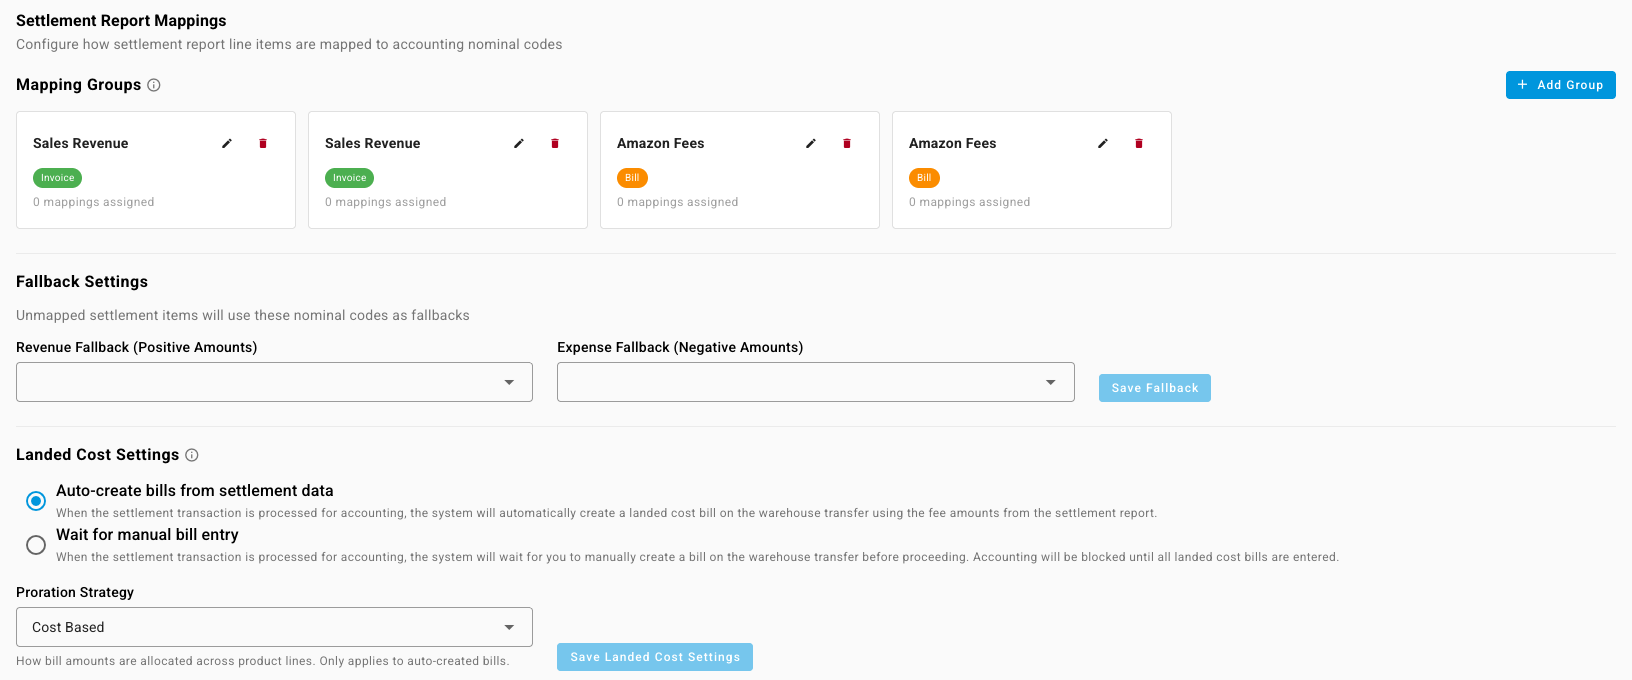Edit the second Sales Revenue group
The image size is (1632, 680).
pyautogui.click(x=519, y=144)
